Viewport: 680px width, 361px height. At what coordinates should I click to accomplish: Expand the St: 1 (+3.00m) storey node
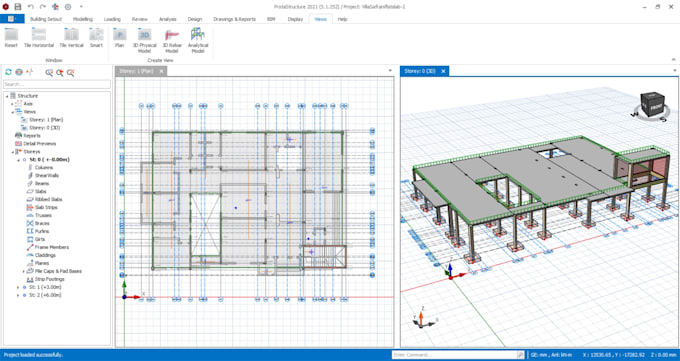point(18,287)
